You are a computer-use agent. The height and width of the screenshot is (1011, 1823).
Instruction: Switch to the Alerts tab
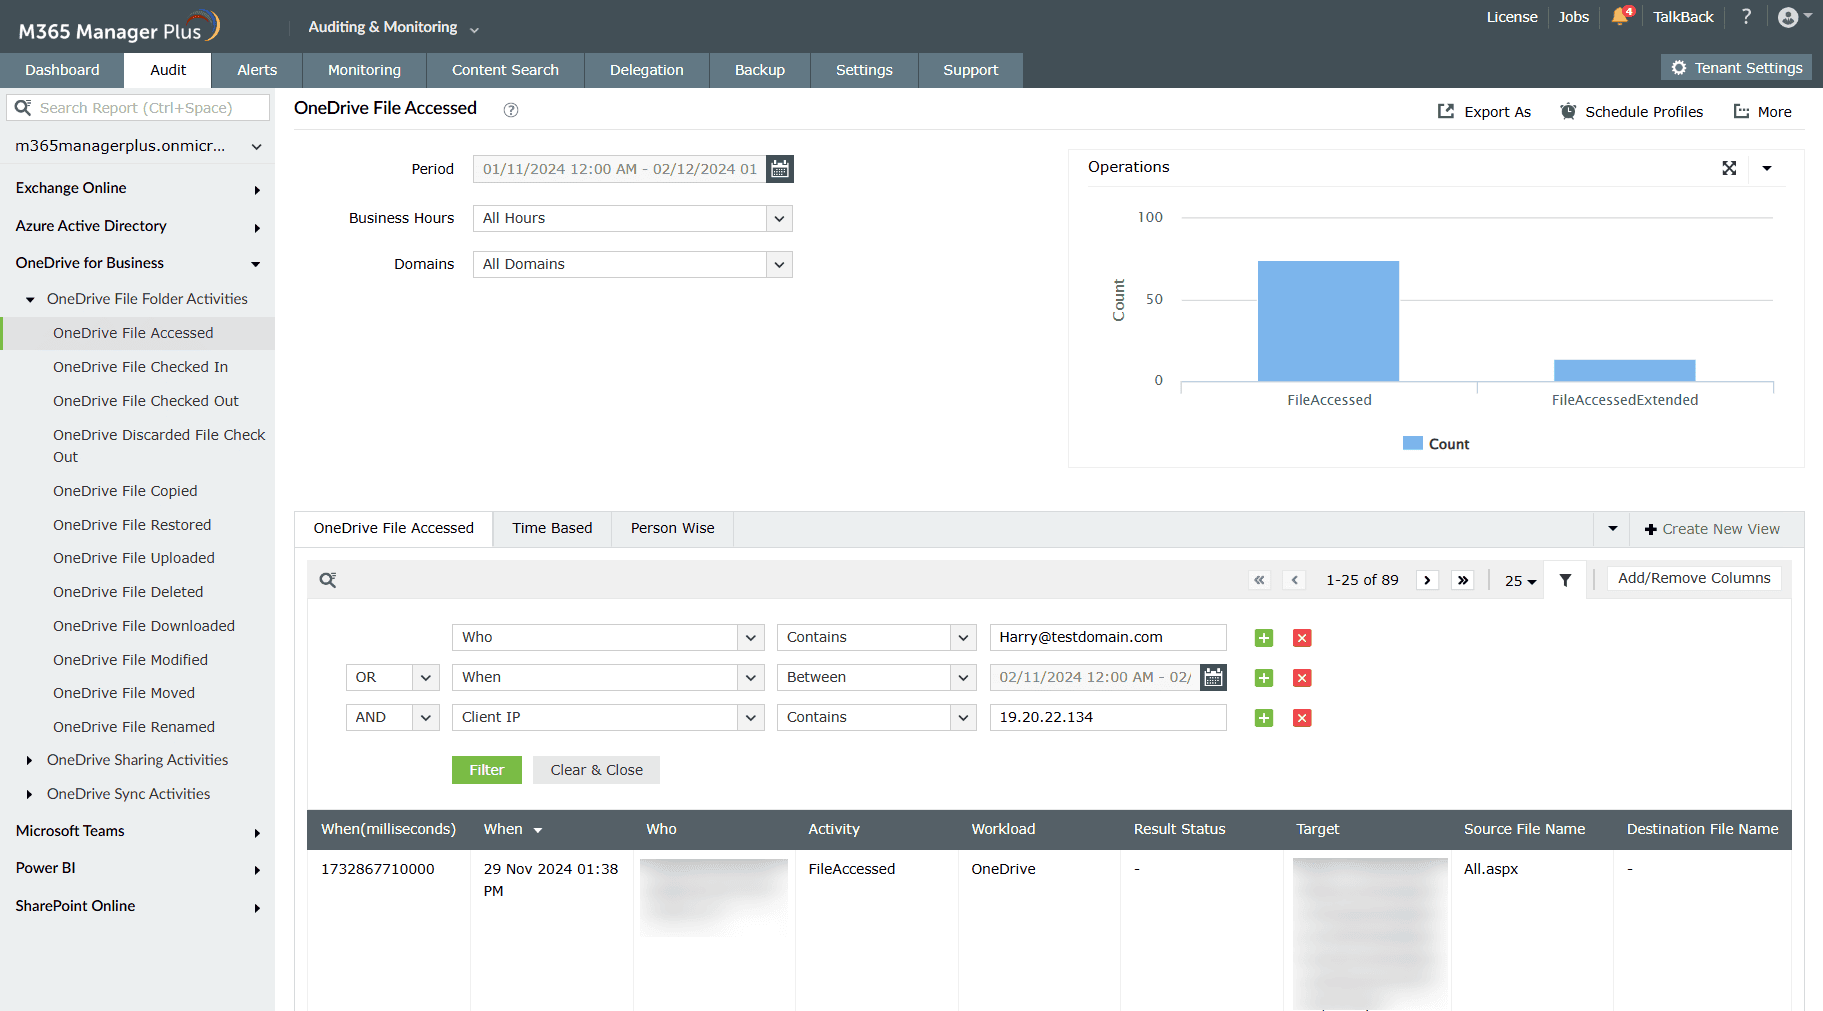pyautogui.click(x=257, y=70)
